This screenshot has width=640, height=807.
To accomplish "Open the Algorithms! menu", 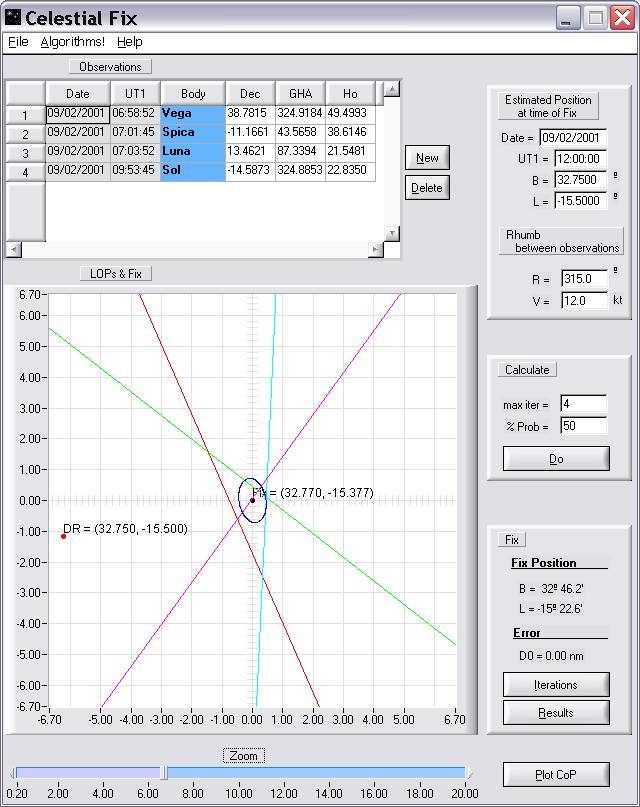I will coord(72,42).
